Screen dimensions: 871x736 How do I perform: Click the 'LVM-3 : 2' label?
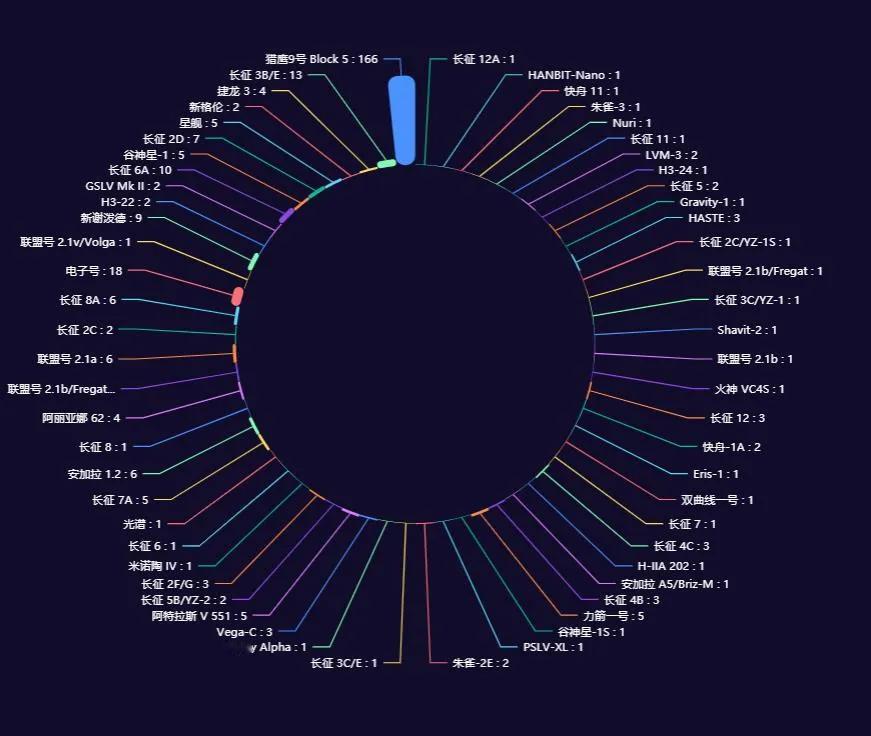tap(671, 154)
